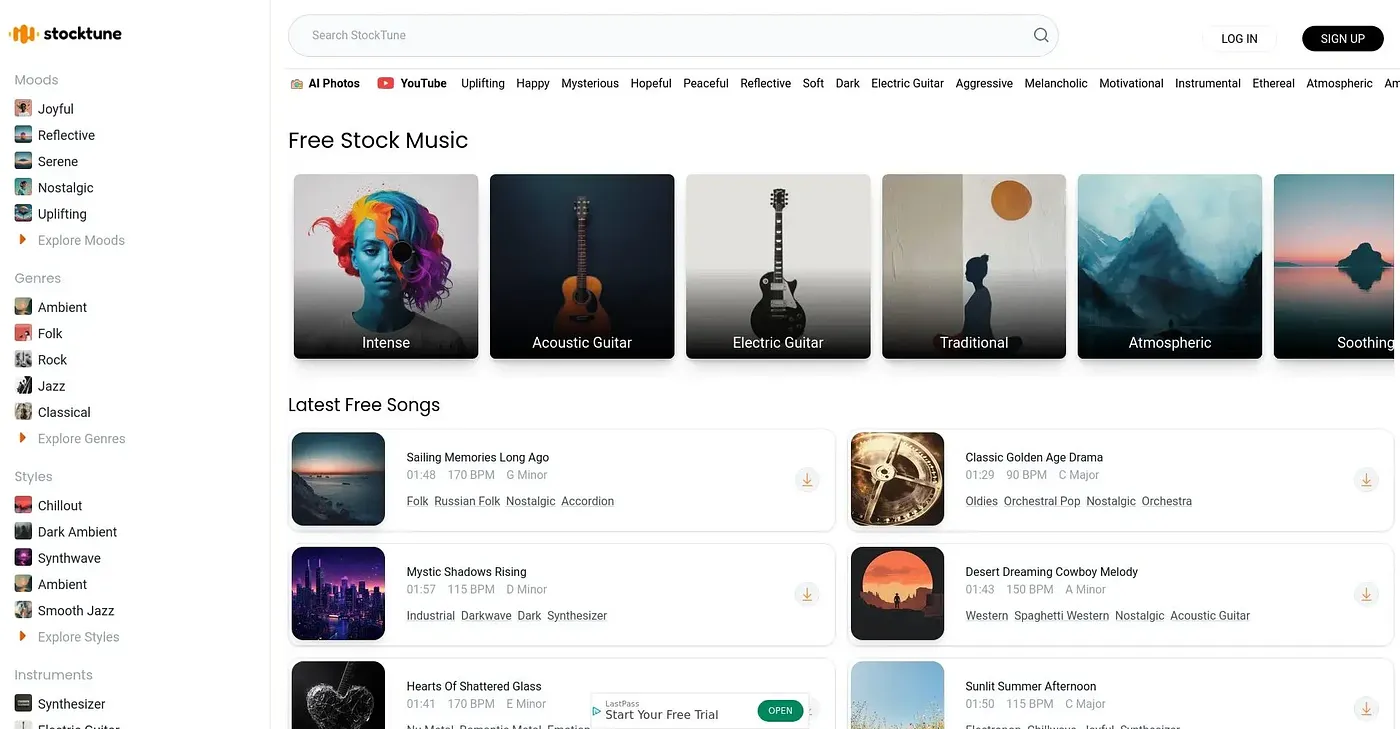The image size is (1400, 729).
Task: Open the Traditional category card
Action: pyautogui.click(x=974, y=266)
